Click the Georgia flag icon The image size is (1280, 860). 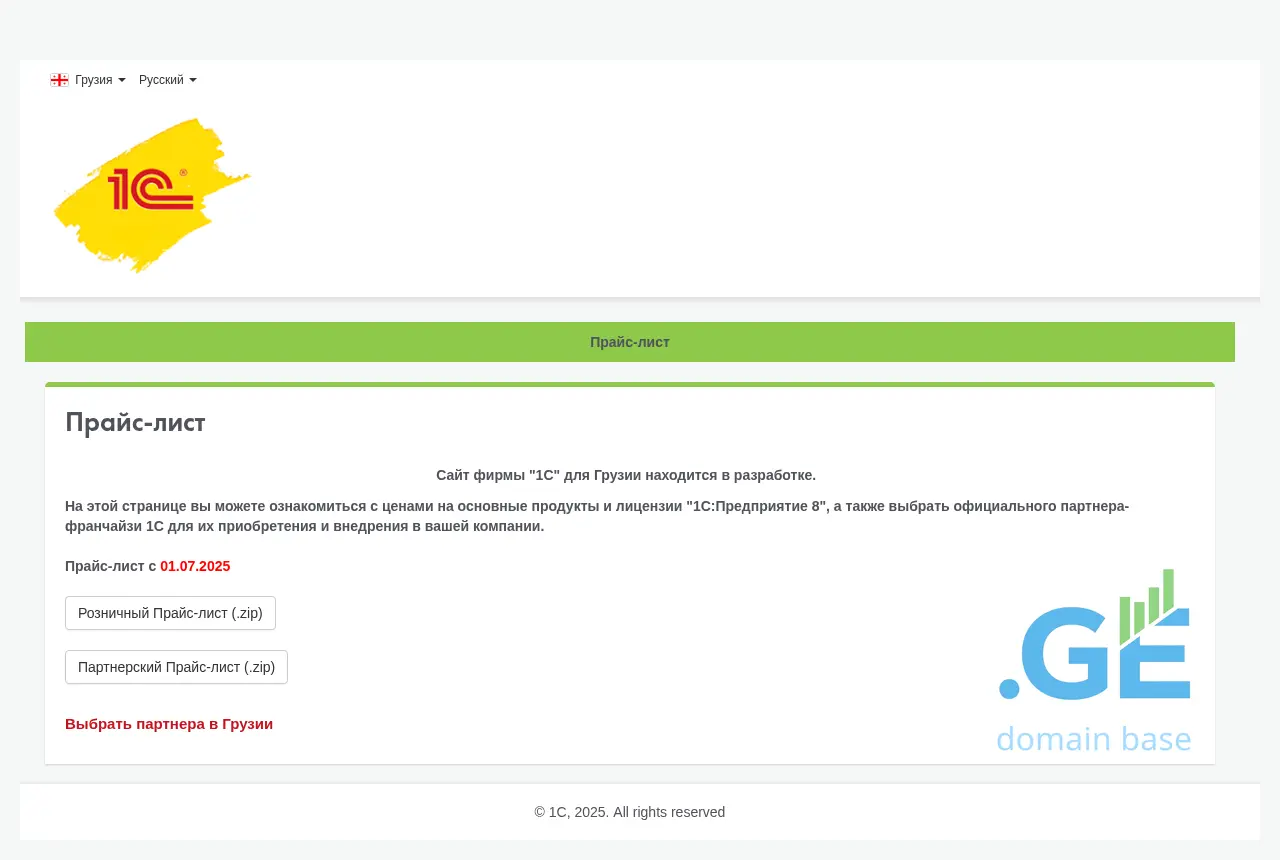point(59,80)
